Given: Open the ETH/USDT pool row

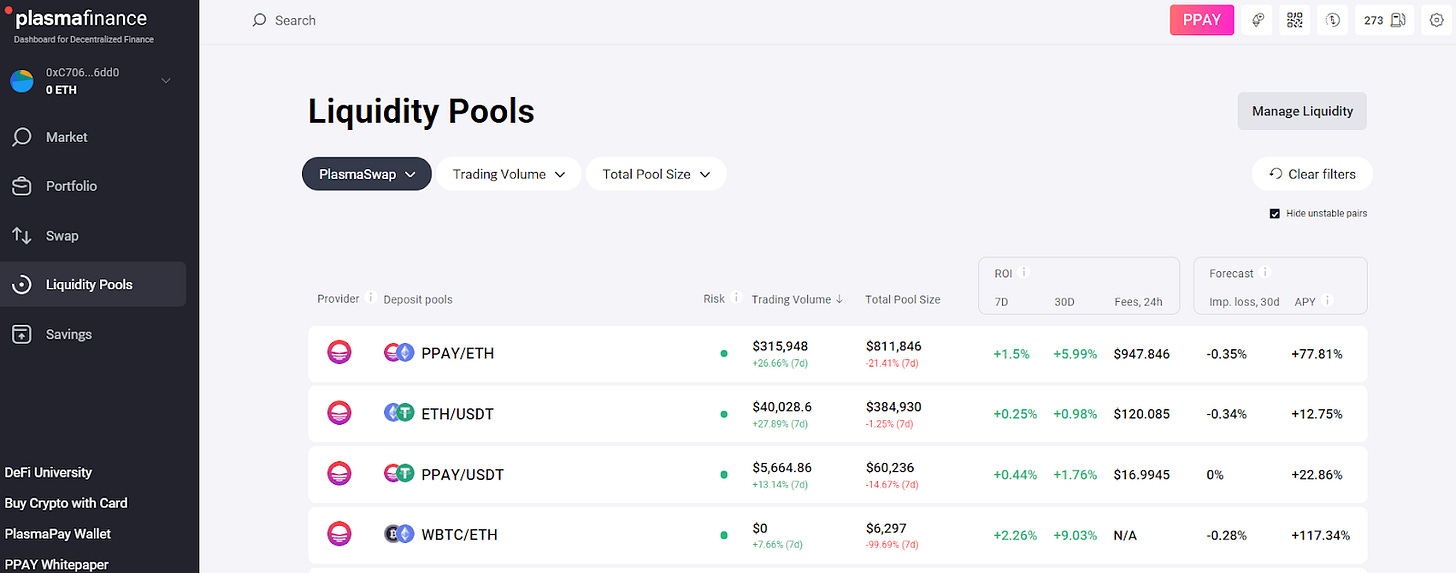Looking at the screenshot, I should coord(838,414).
